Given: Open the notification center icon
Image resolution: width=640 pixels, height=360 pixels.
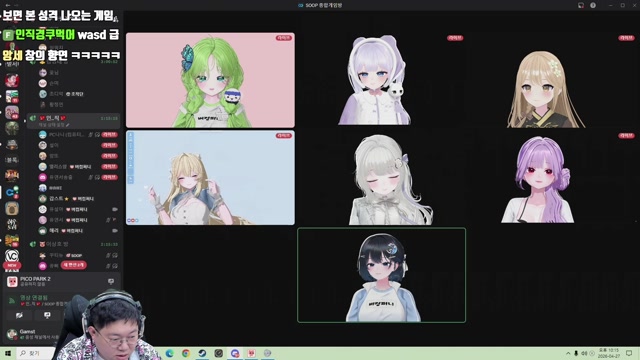Looking at the screenshot, I should click(x=629, y=353).
